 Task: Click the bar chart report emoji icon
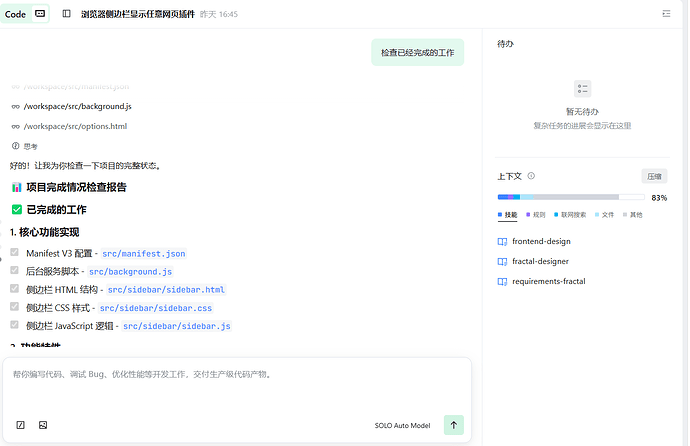(x=17, y=187)
